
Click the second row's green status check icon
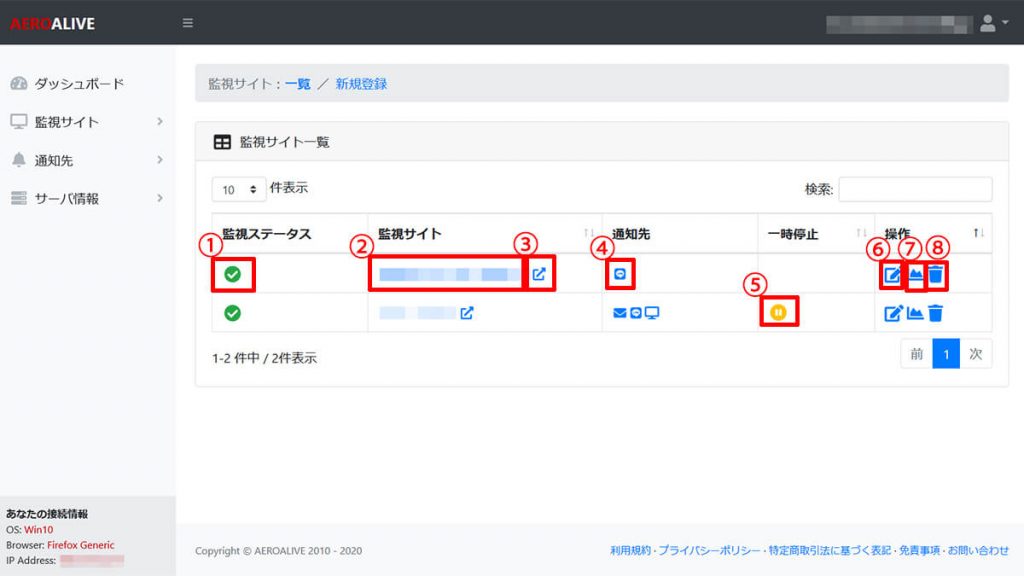(x=232, y=313)
